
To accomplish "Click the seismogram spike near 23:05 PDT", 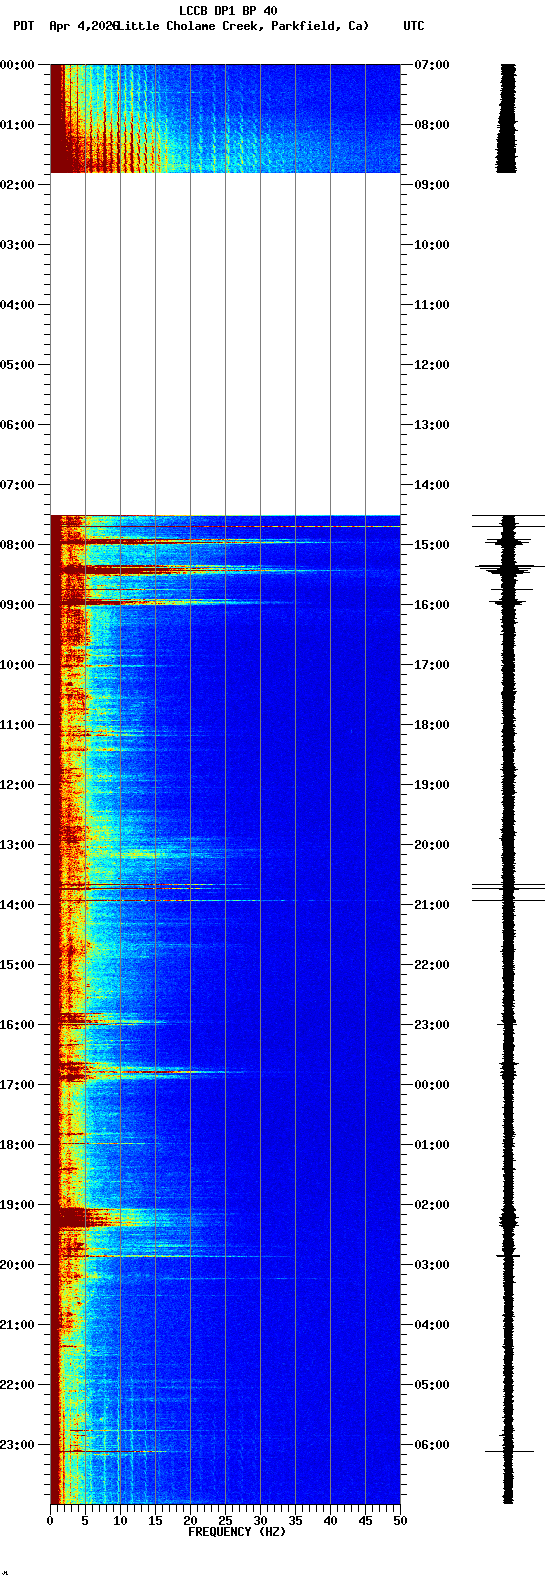I will [x=508, y=1451].
